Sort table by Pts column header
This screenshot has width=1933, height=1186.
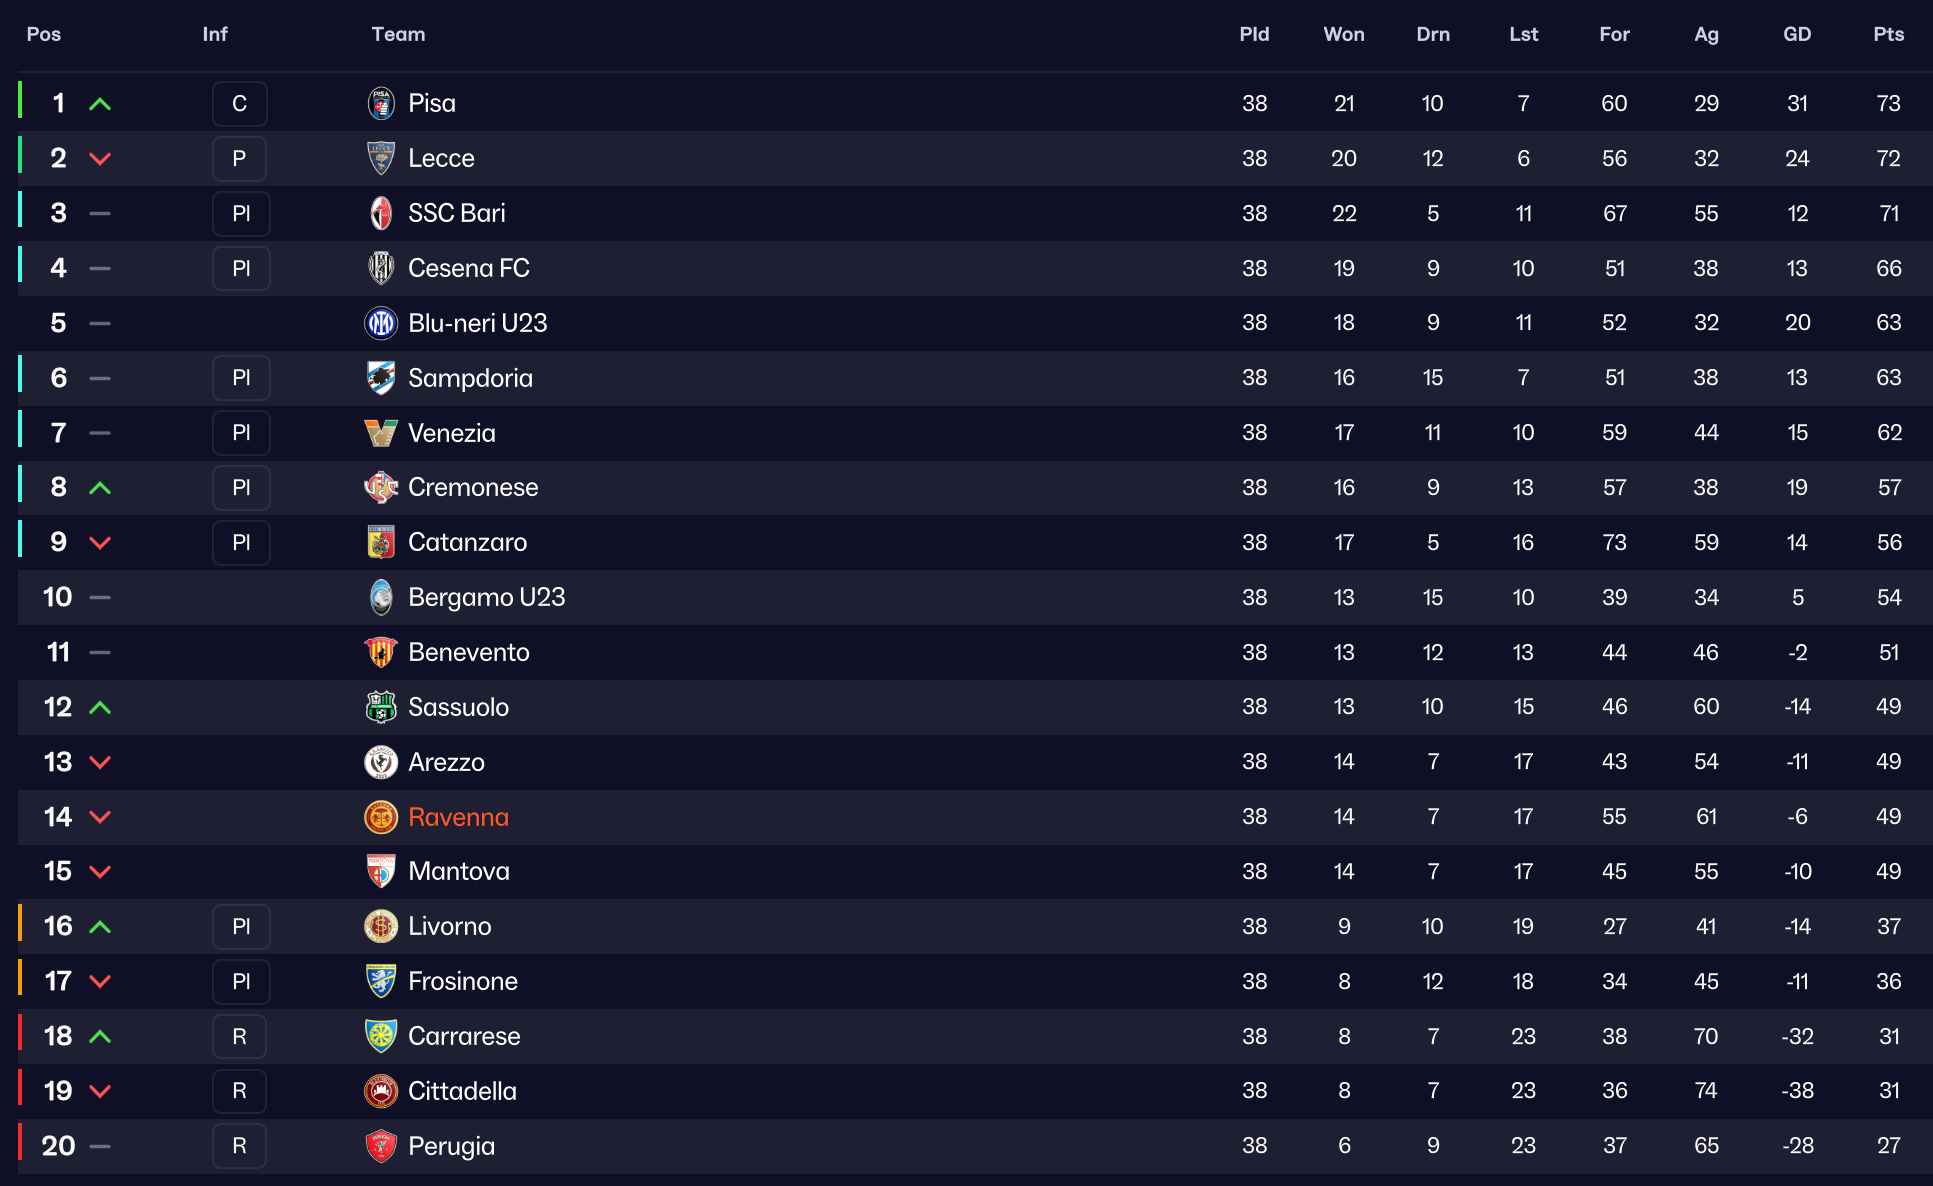1888,34
